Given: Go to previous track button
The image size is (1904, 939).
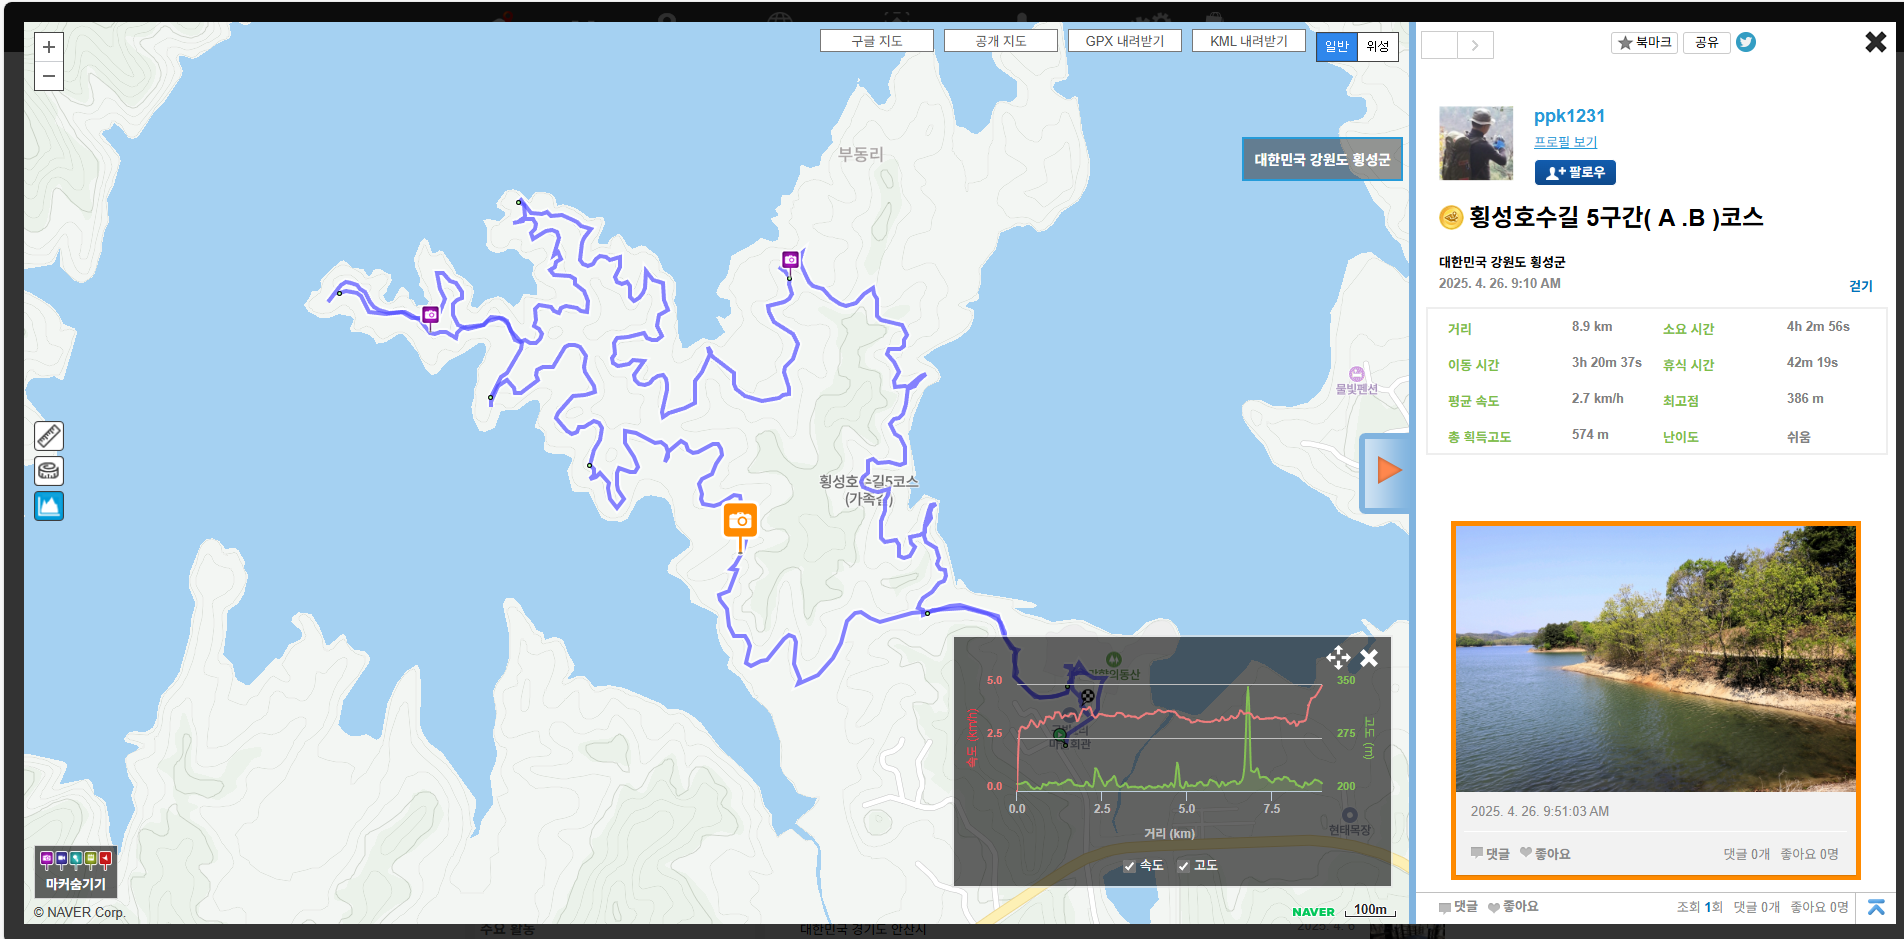Looking at the screenshot, I should tap(1439, 45).
